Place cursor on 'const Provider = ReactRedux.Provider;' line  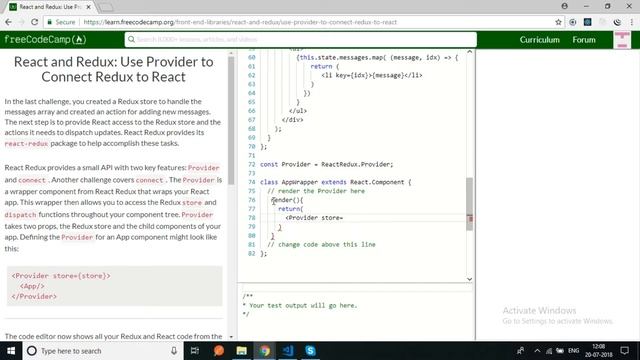click(327, 164)
